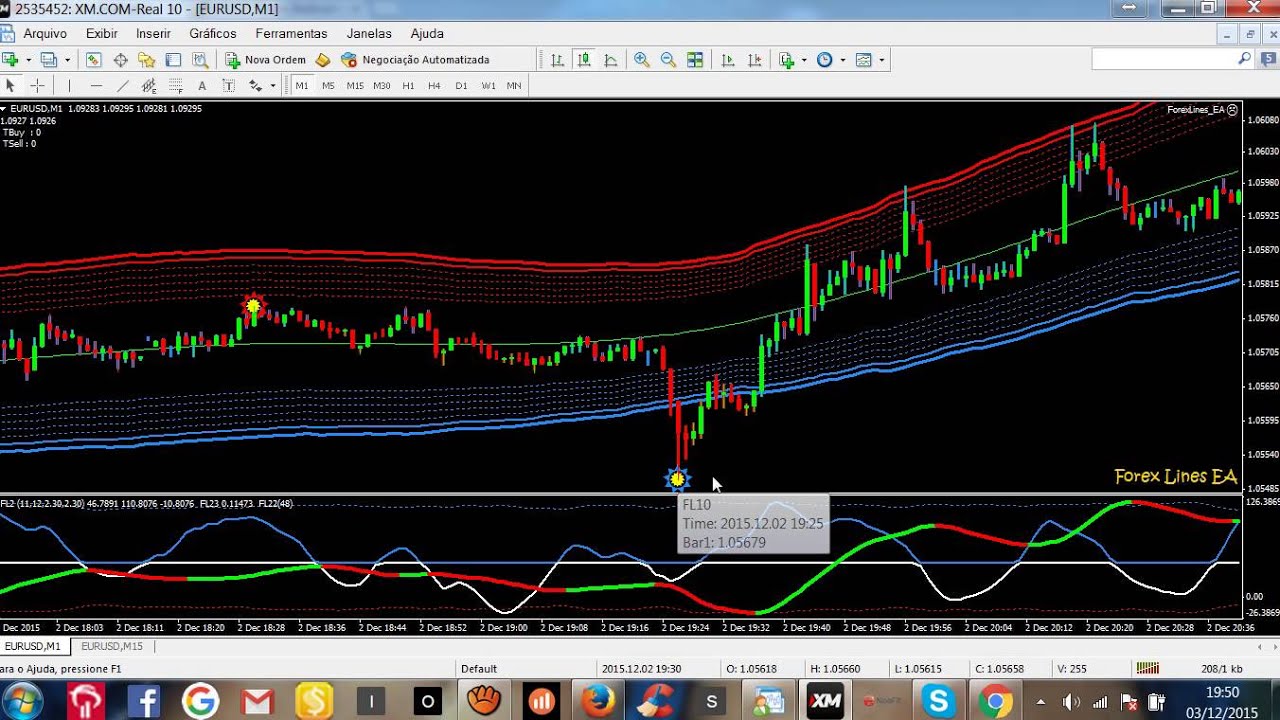The height and width of the screenshot is (720, 1280).
Task: Click the profiles icon in toolbar
Action: 48,60
